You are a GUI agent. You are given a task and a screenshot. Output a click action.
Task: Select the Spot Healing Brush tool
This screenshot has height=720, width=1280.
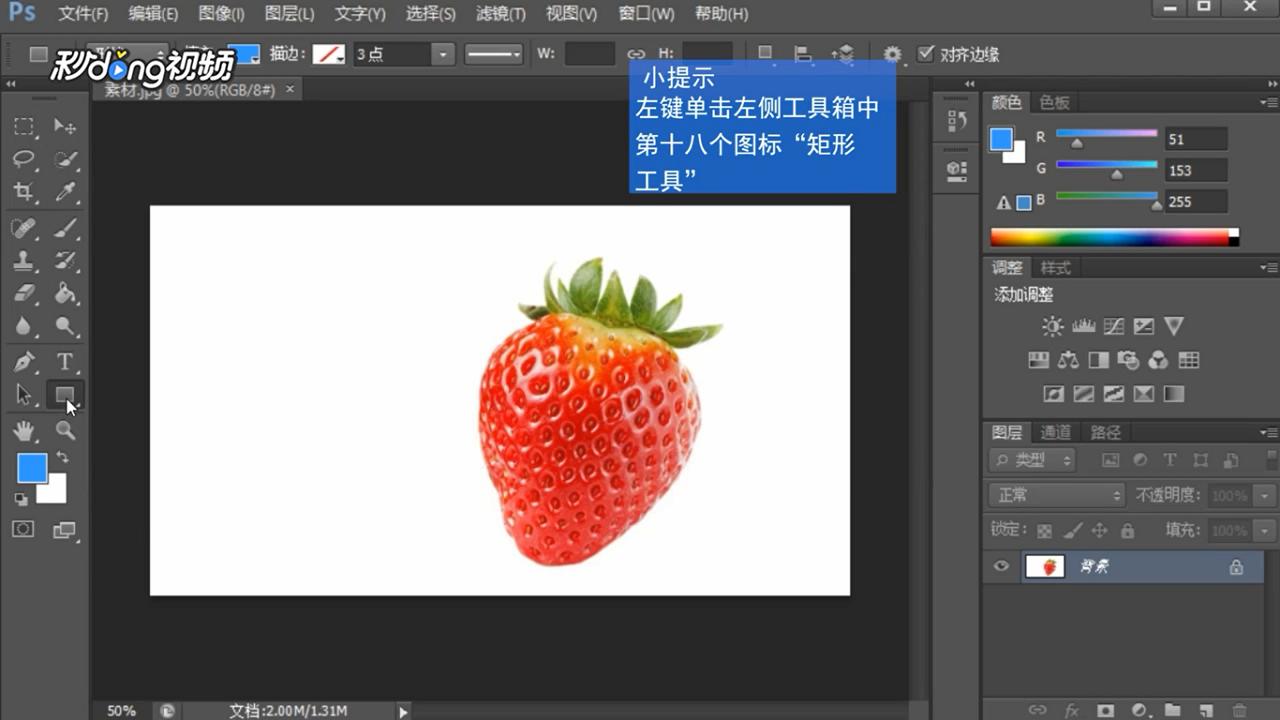coord(24,228)
